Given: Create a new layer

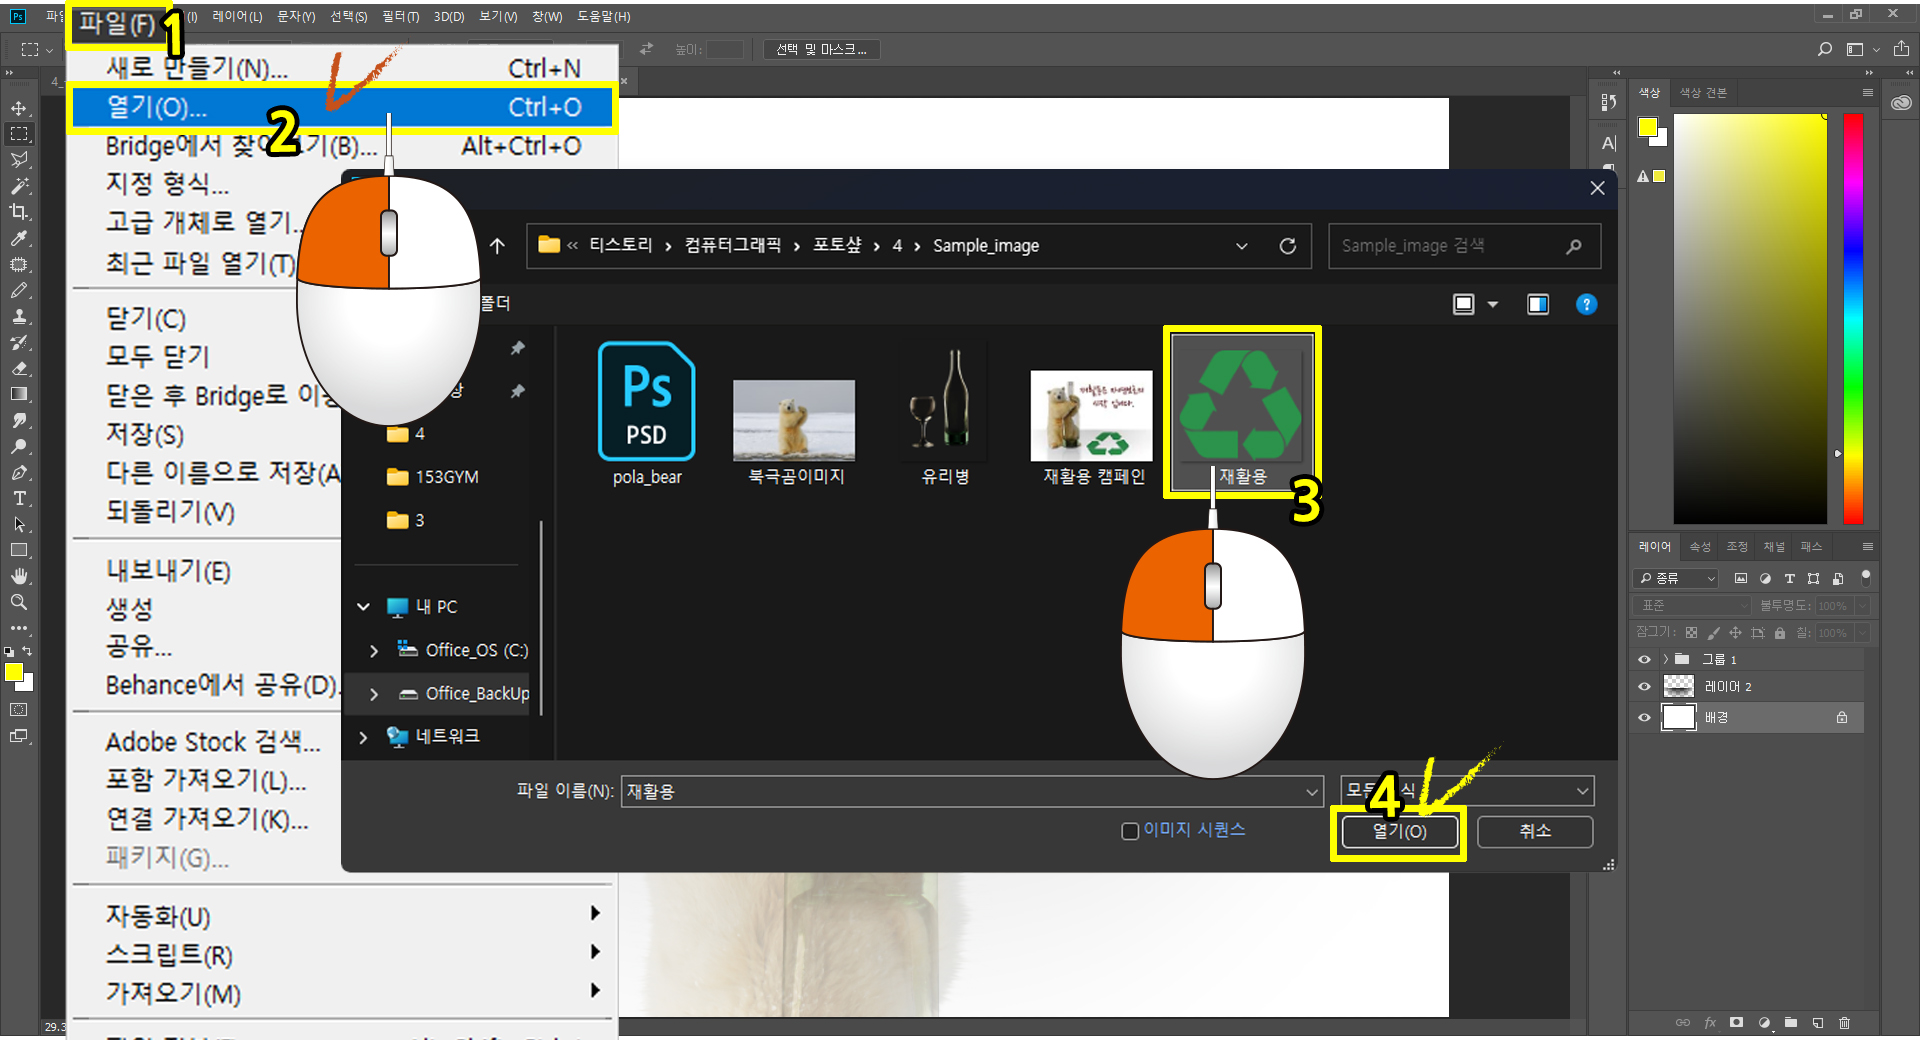Looking at the screenshot, I should click(x=1818, y=1022).
